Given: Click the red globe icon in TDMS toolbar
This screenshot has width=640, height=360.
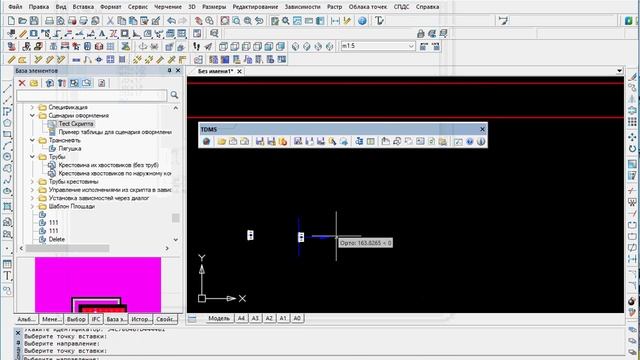Looking at the screenshot, I should click(206, 142).
